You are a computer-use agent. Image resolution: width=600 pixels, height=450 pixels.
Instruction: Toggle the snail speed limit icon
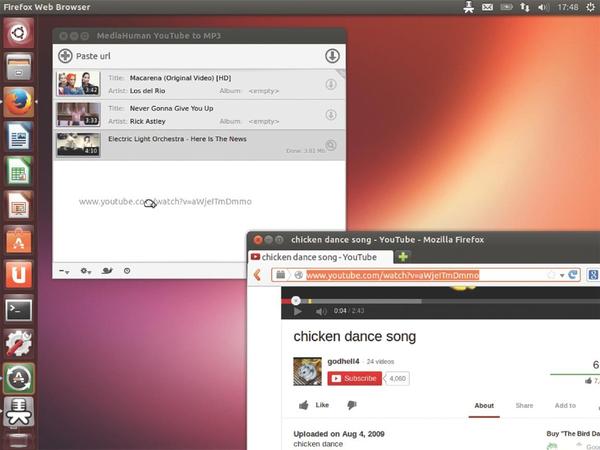click(x=107, y=271)
